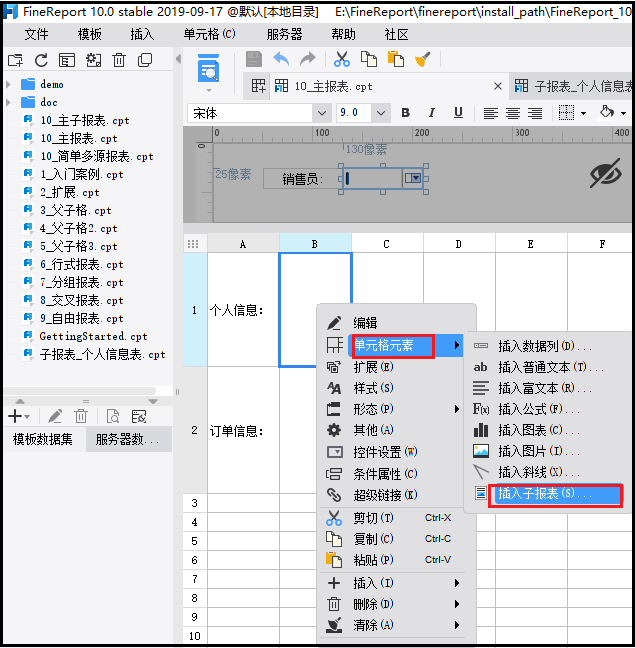Choose 超级链接(K) in context menu
Viewport: 635px width, 648px height.
click(385, 495)
